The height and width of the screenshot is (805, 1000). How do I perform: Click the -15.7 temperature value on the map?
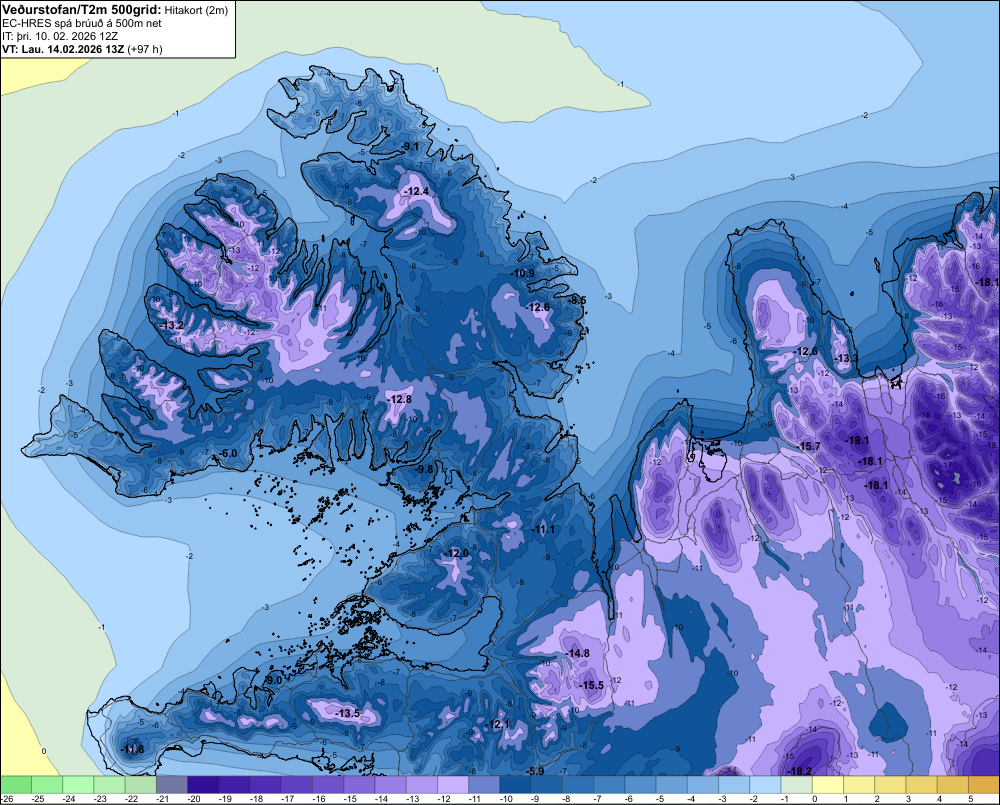pos(809,446)
